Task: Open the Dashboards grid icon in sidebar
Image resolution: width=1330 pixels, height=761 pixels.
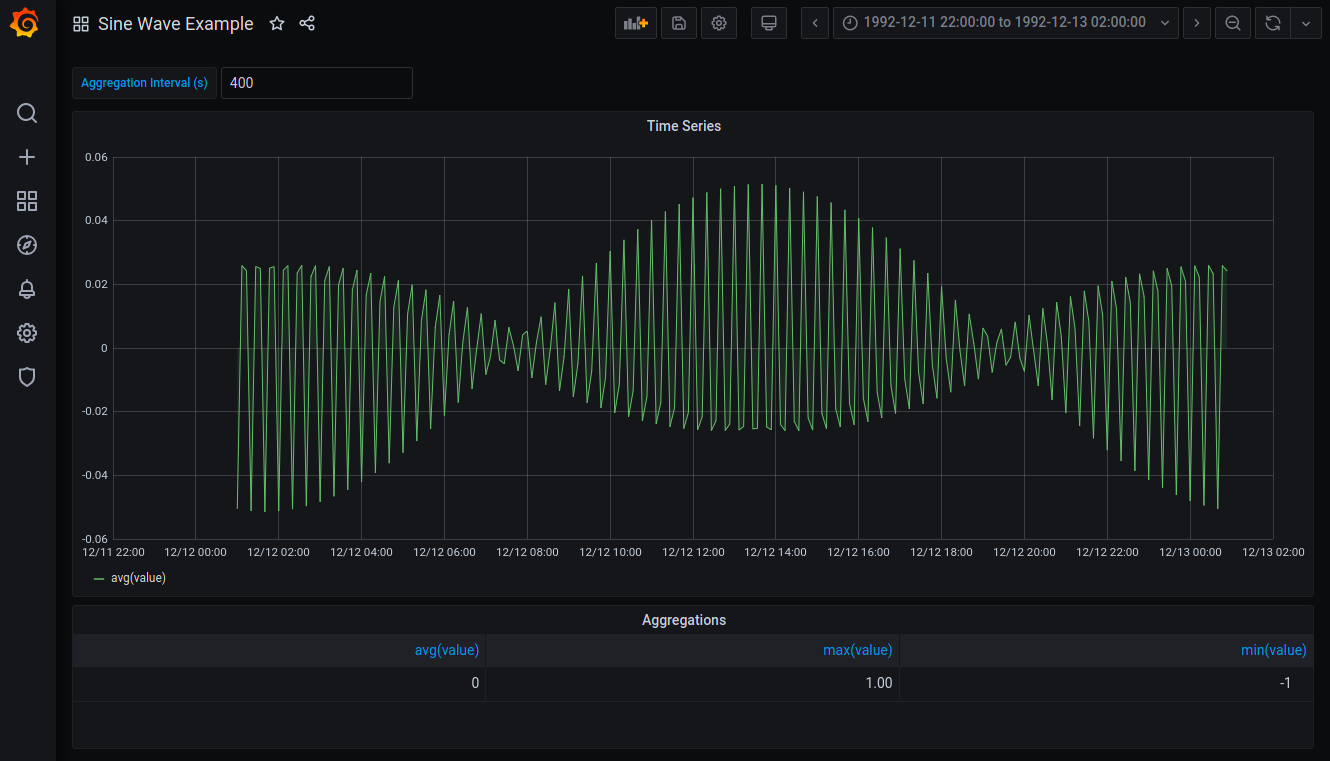Action: pyautogui.click(x=27, y=201)
